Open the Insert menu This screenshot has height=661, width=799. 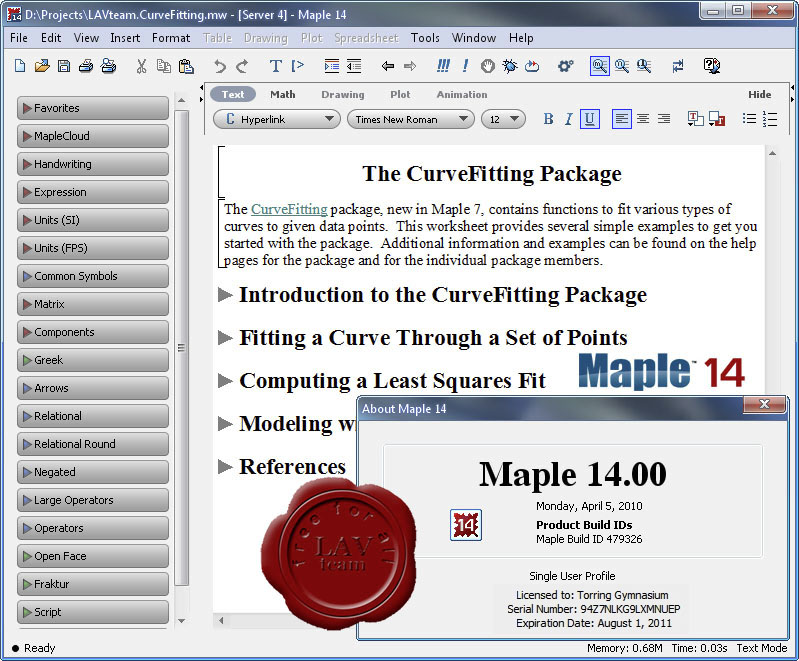(x=125, y=38)
